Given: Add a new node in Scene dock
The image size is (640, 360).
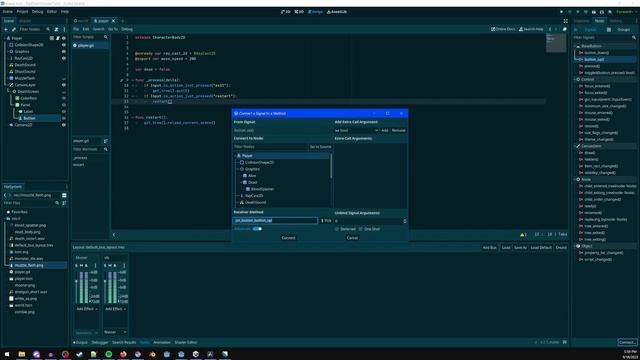Looking at the screenshot, I should click(6, 29).
